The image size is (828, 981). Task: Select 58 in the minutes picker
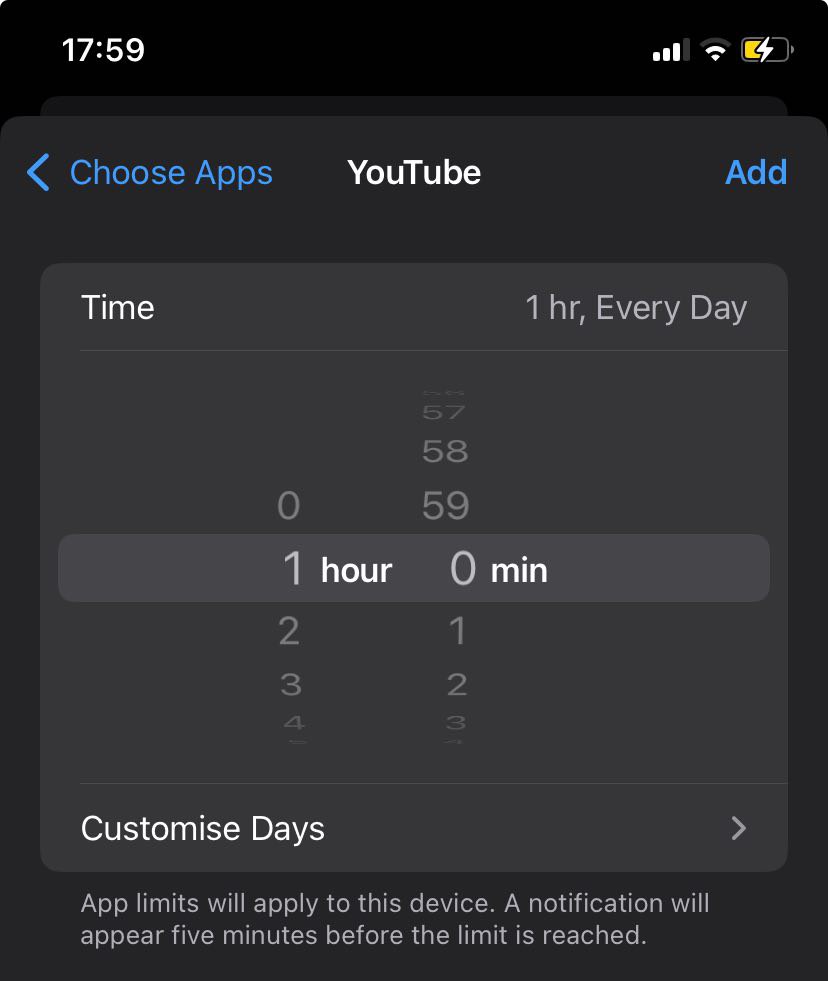pos(445,452)
